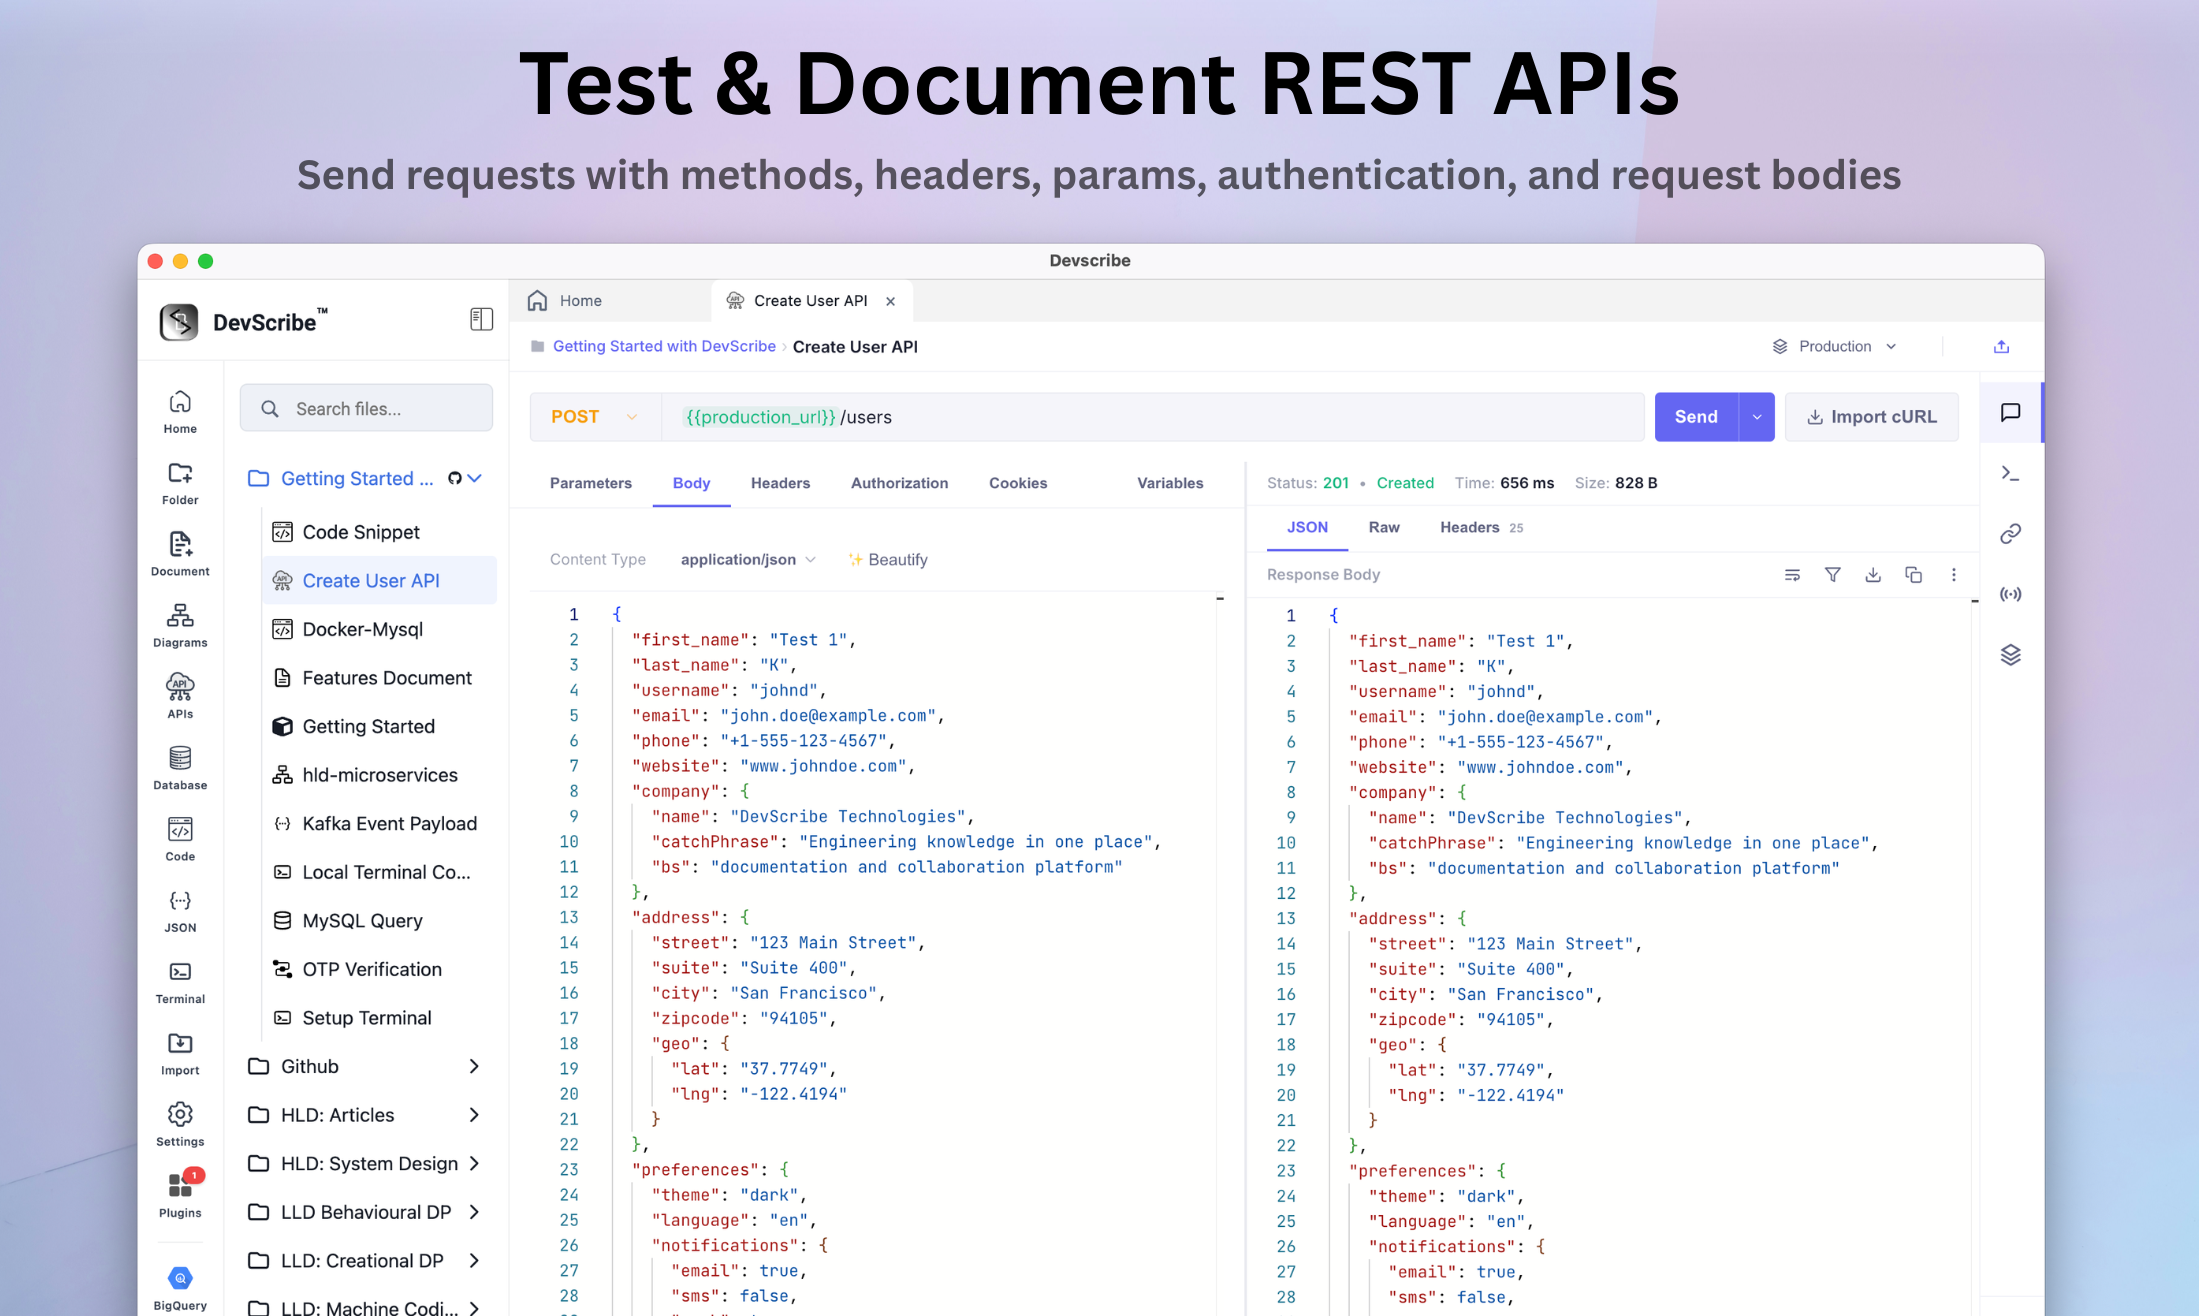Download the response body
The width and height of the screenshot is (2199, 1316).
coord(1873,575)
